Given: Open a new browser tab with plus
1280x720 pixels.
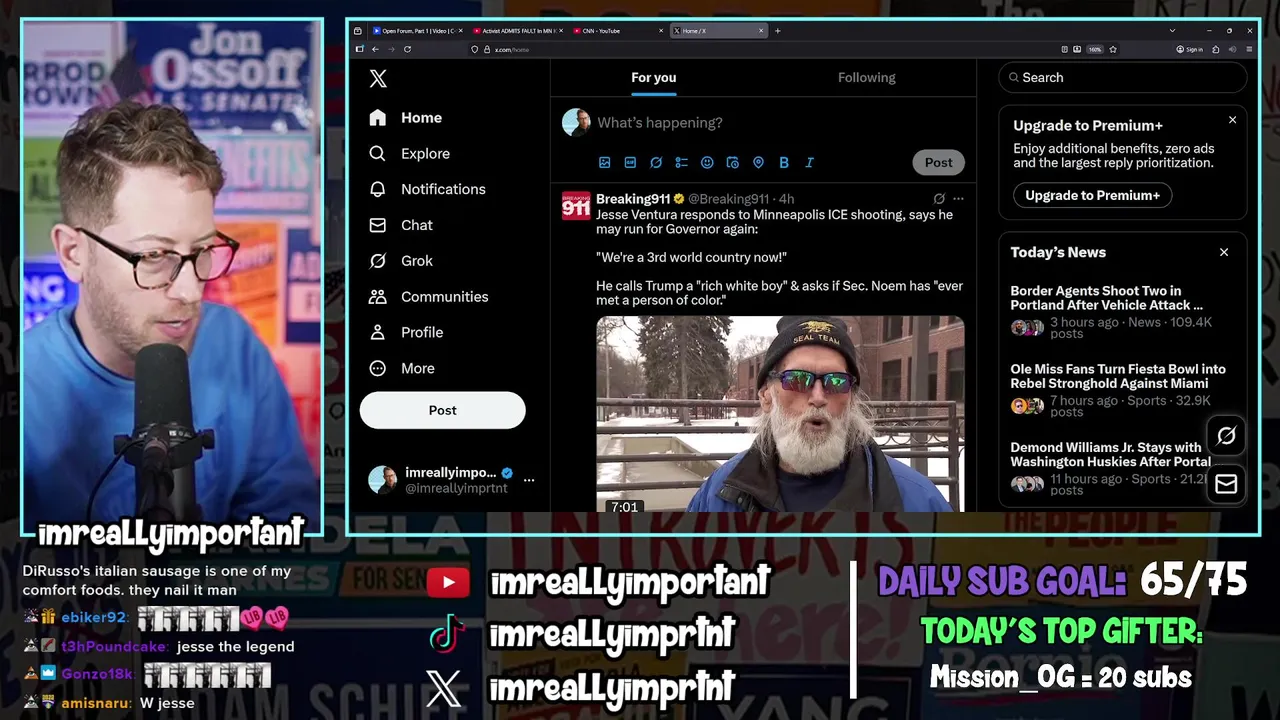Looking at the screenshot, I should 778,31.
